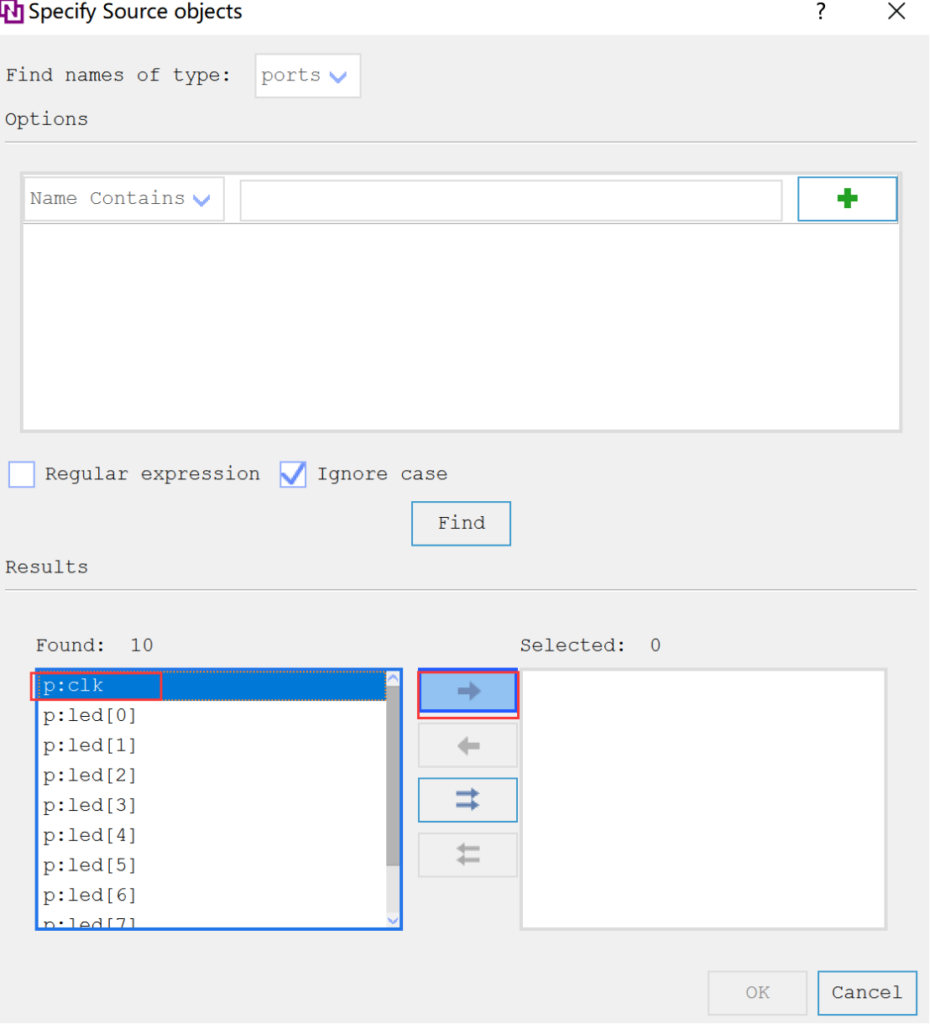This screenshot has width=930, height=1024.
Task: Click the help question mark icon
Action: coord(821,13)
